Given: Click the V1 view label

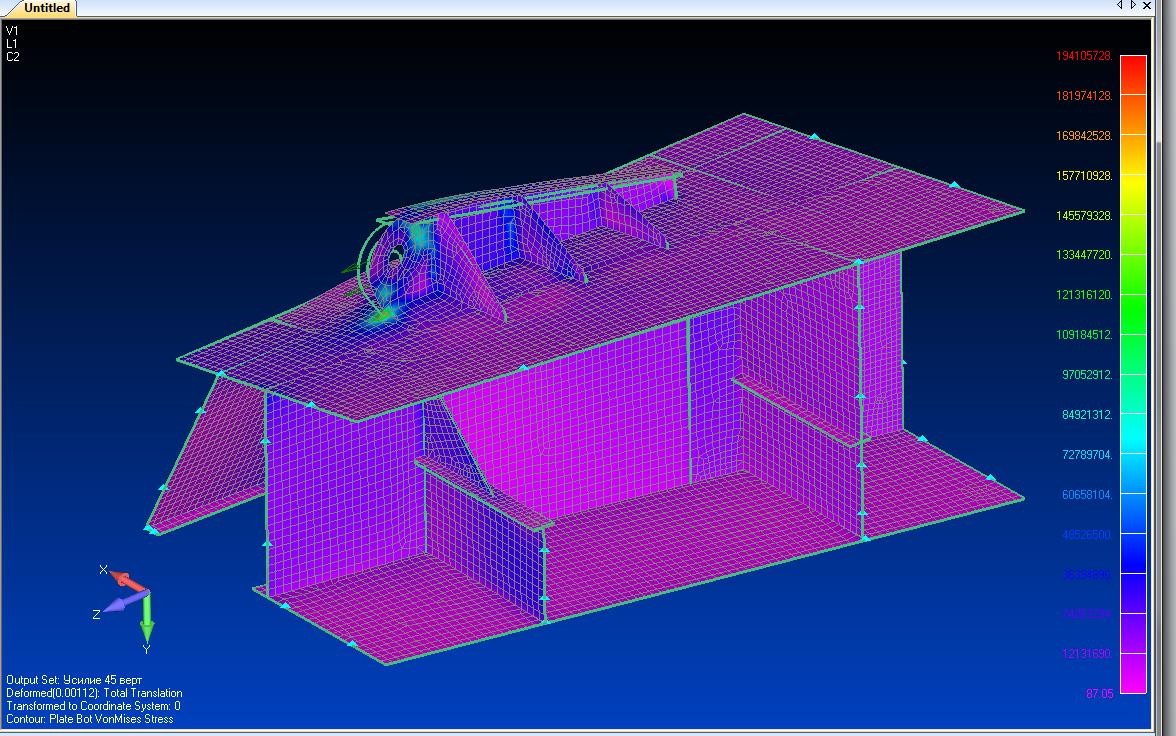Looking at the screenshot, I should point(12,31).
